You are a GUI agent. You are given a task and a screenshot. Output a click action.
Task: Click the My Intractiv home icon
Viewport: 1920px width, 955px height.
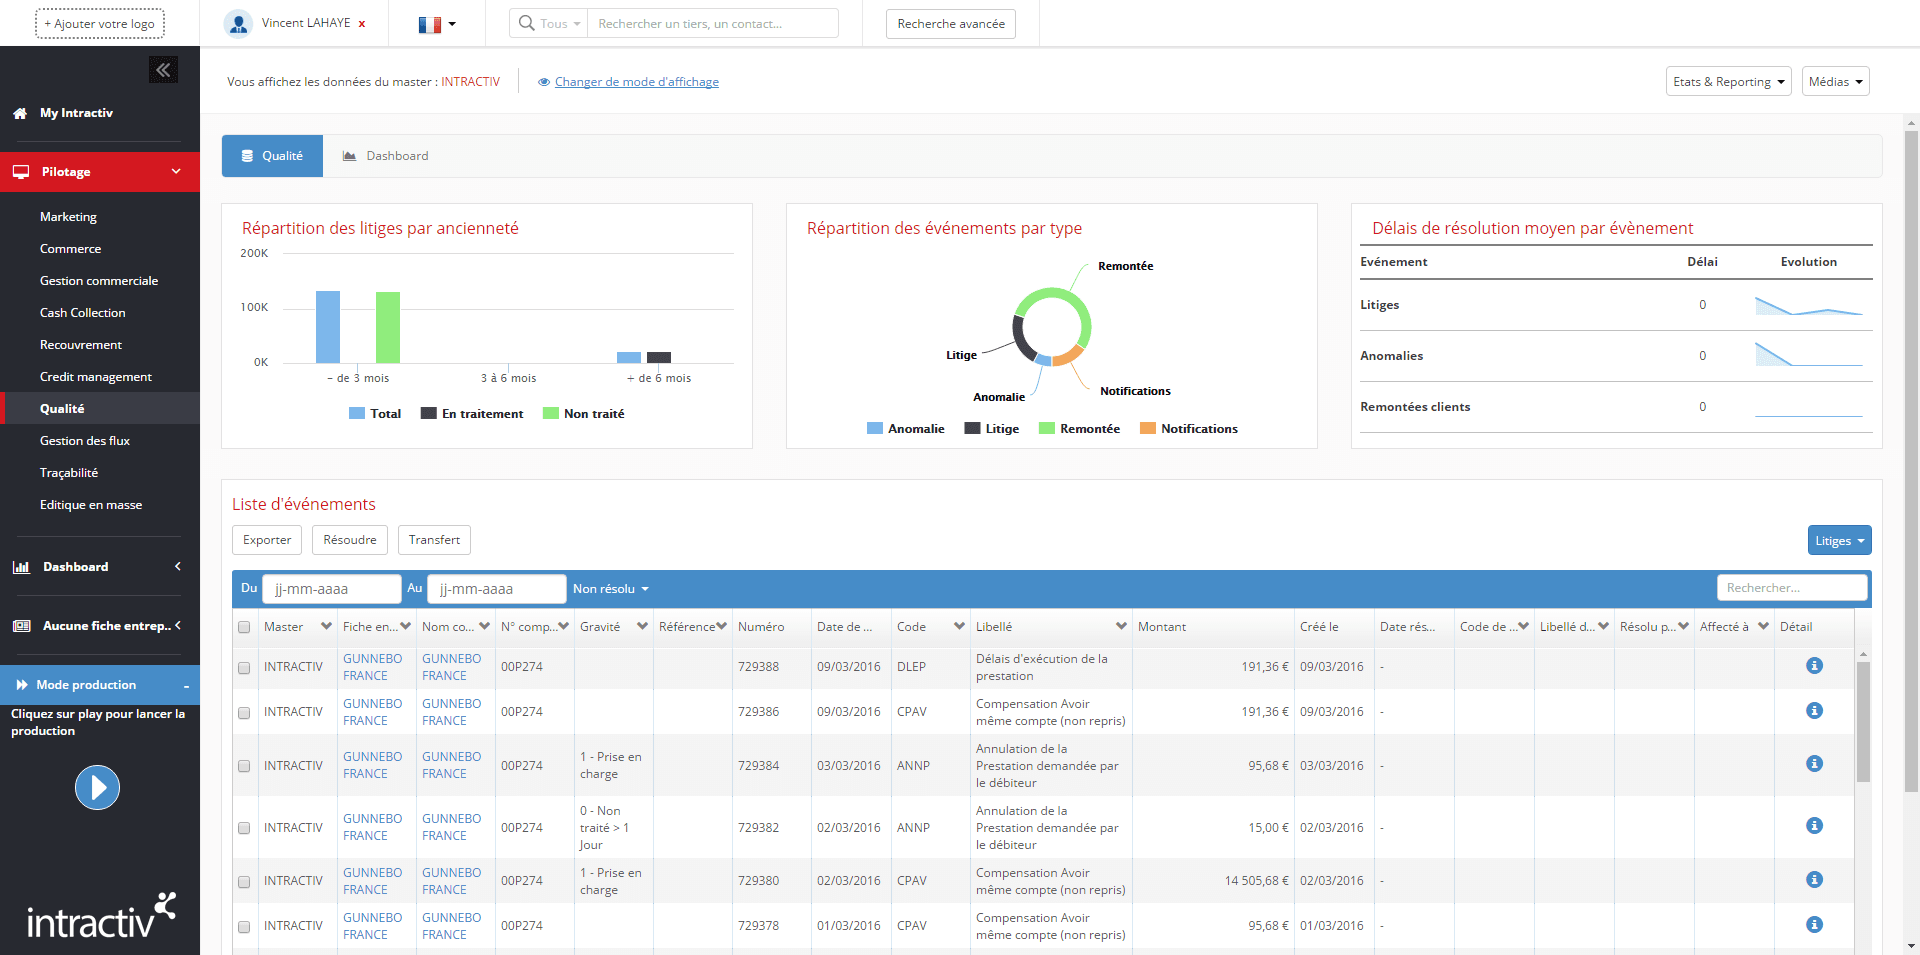[20, 114]
